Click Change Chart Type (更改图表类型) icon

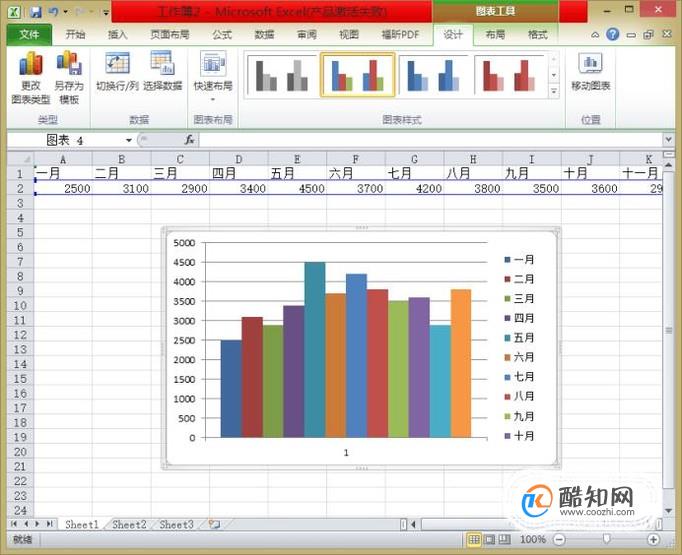pos(30,64)
